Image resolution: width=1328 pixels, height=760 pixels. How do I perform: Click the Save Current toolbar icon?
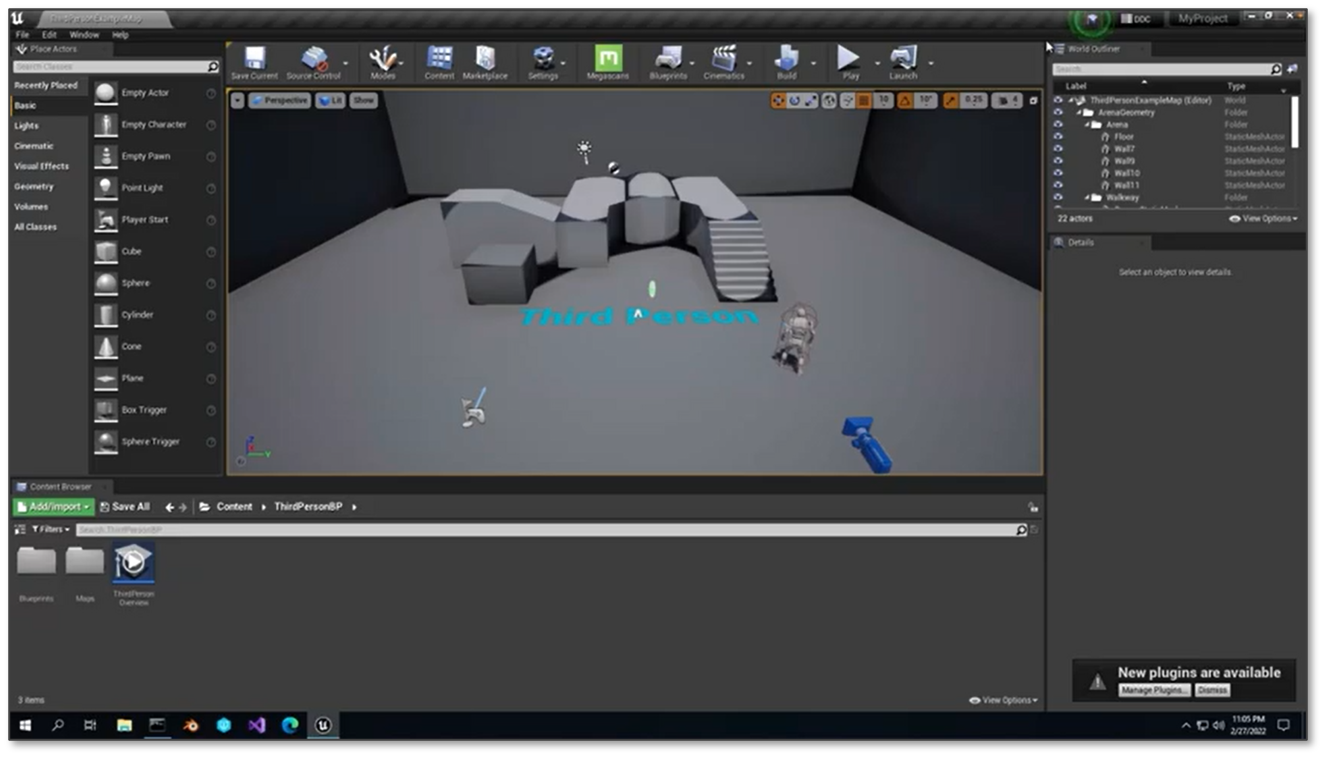point(254,62)
